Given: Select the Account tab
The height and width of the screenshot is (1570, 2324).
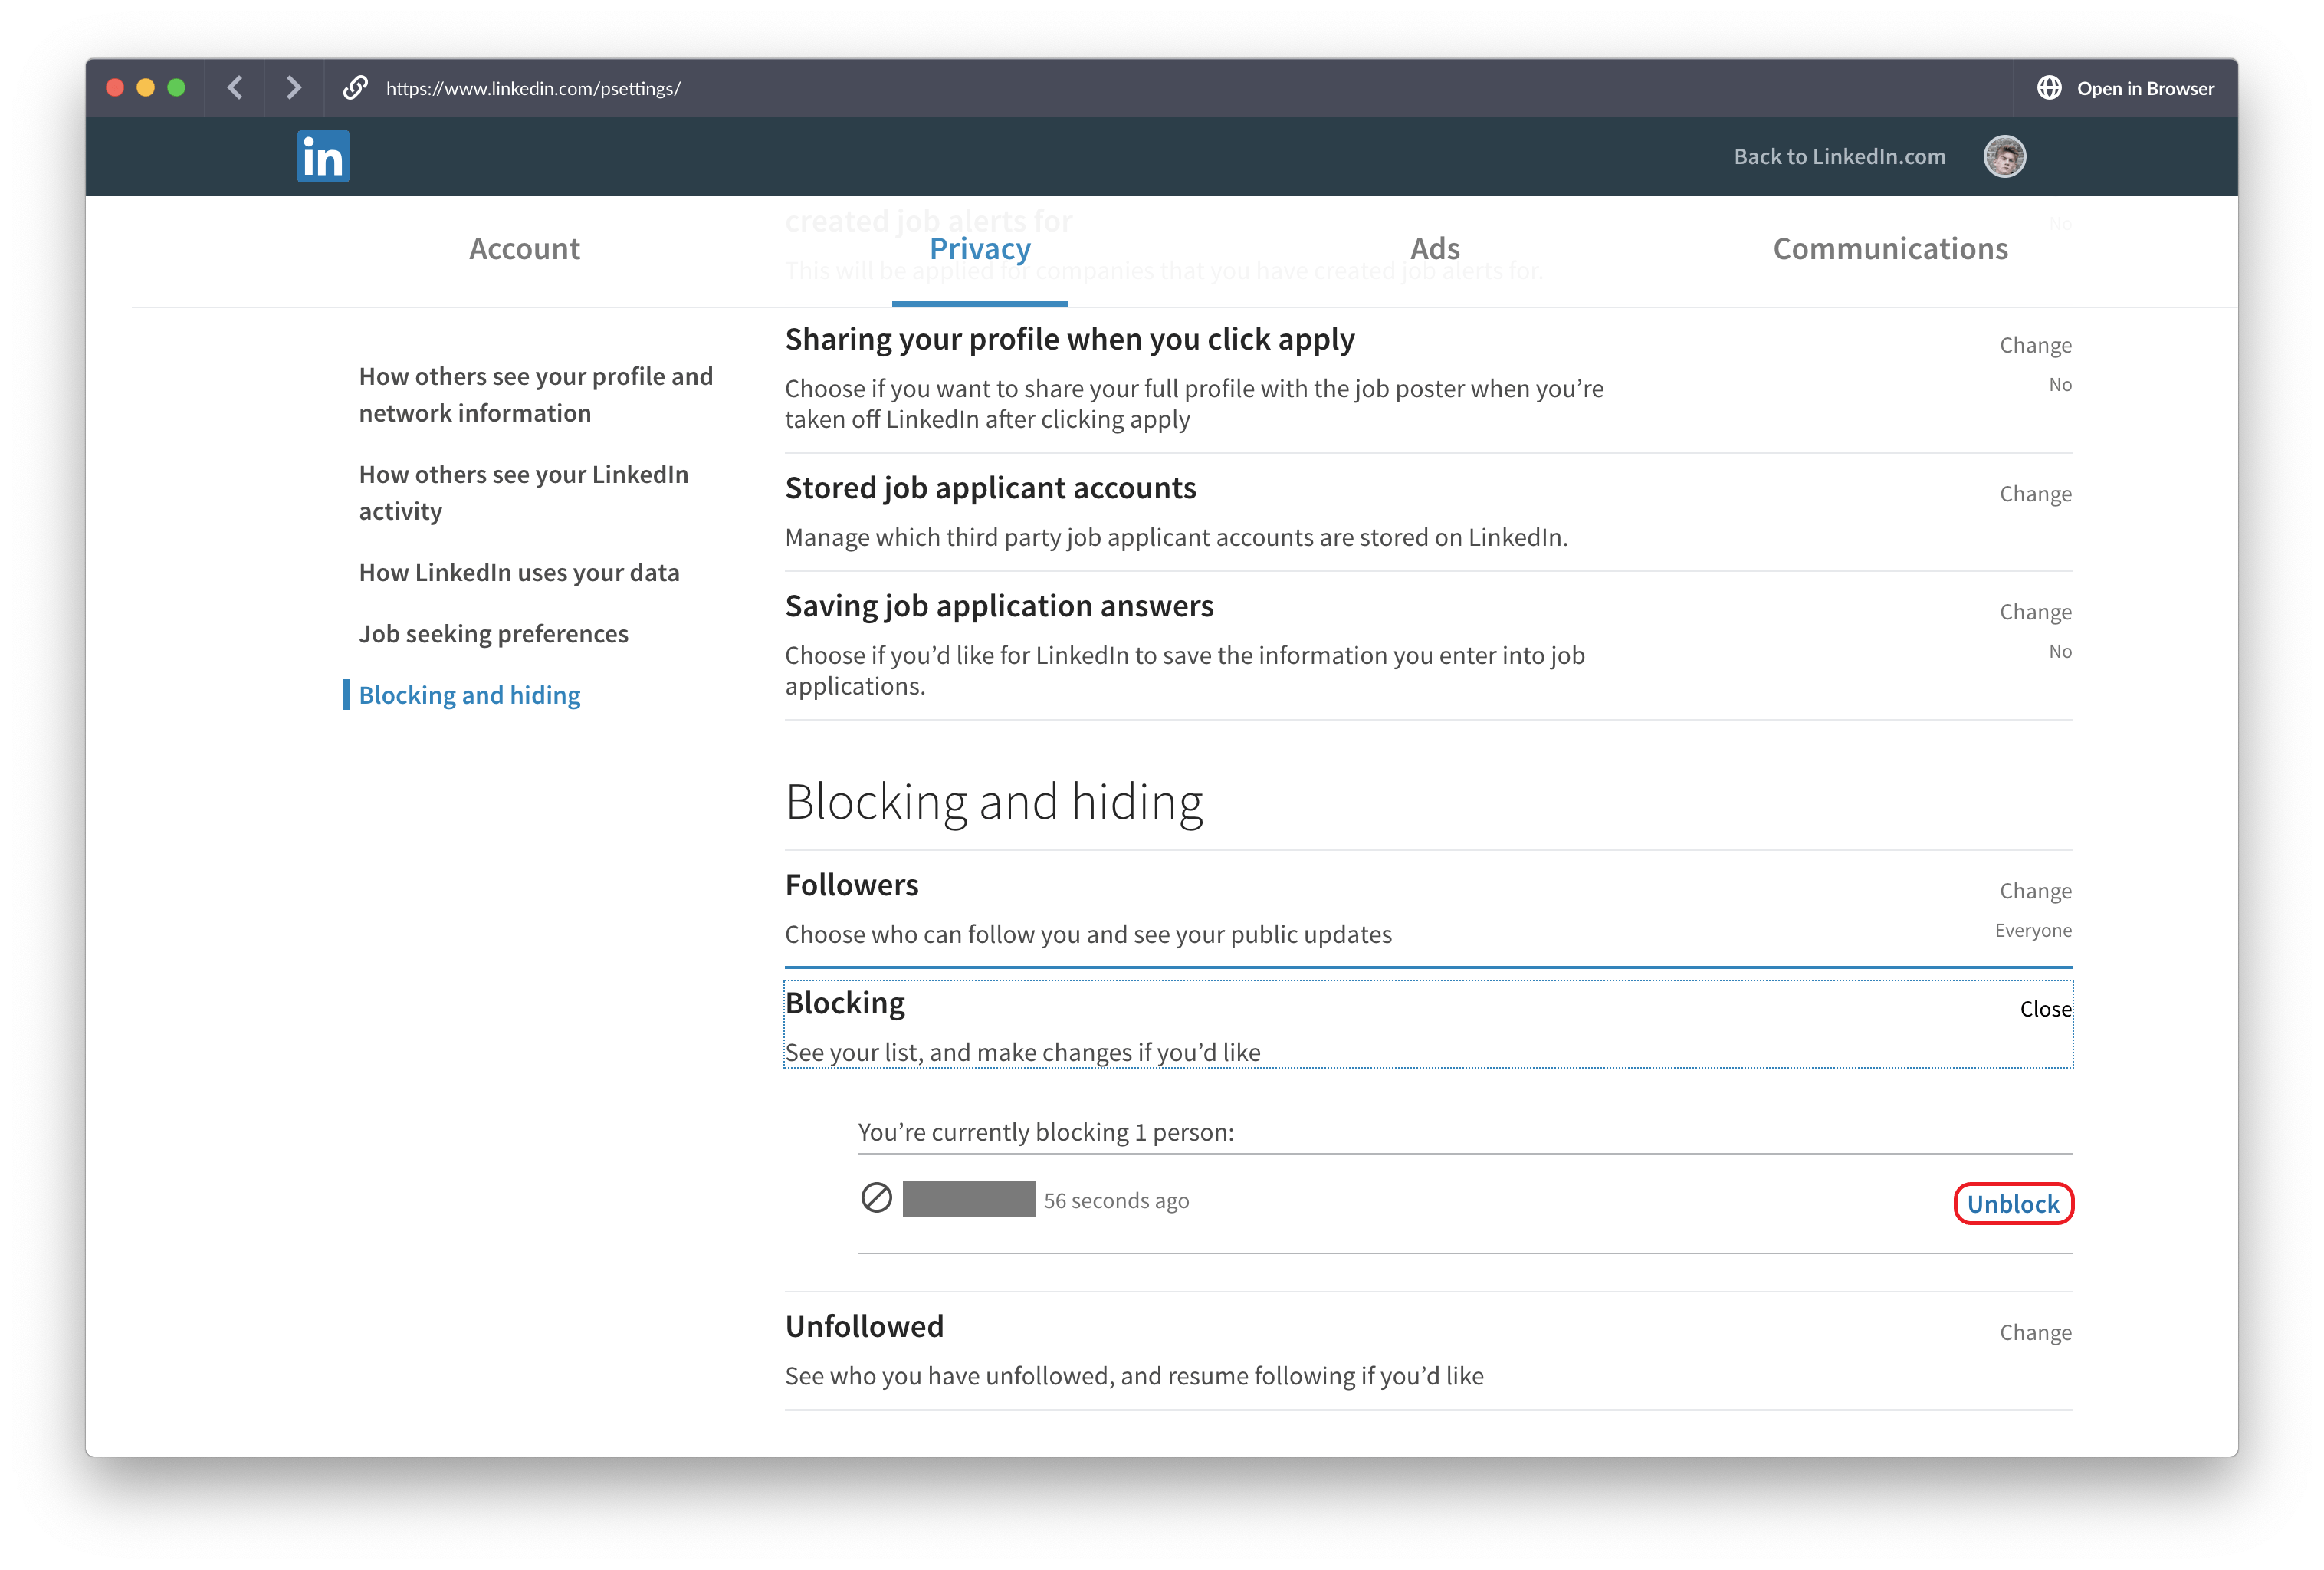Looking at the screenshot, I should pos(525,247).
